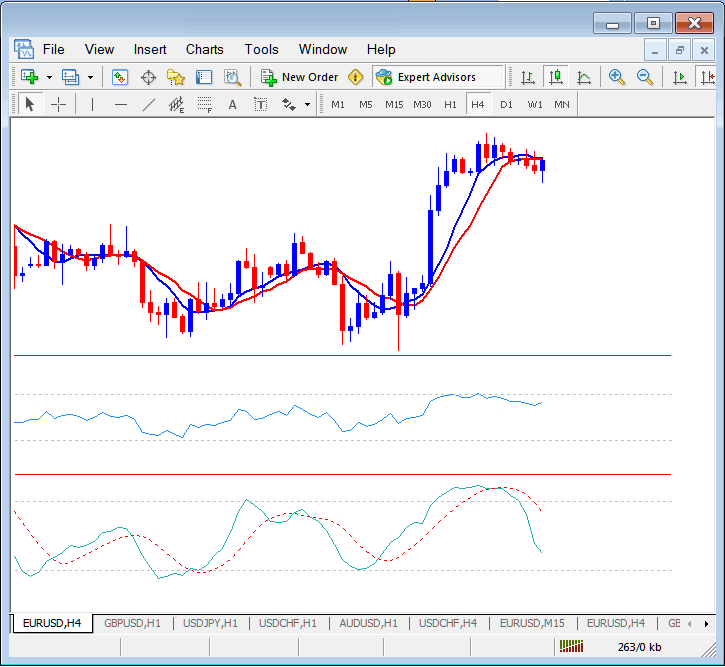Click the Zoom Out magnifier icon
Screen dimensions: 725x667
click(645, 77)
